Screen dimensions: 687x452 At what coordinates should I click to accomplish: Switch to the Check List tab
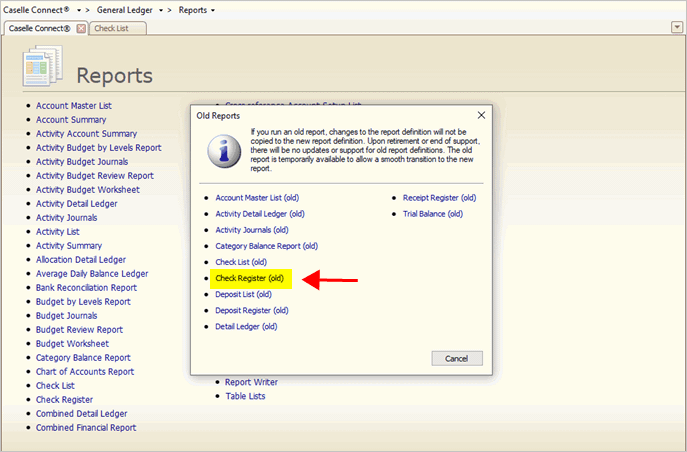point(118,28)
